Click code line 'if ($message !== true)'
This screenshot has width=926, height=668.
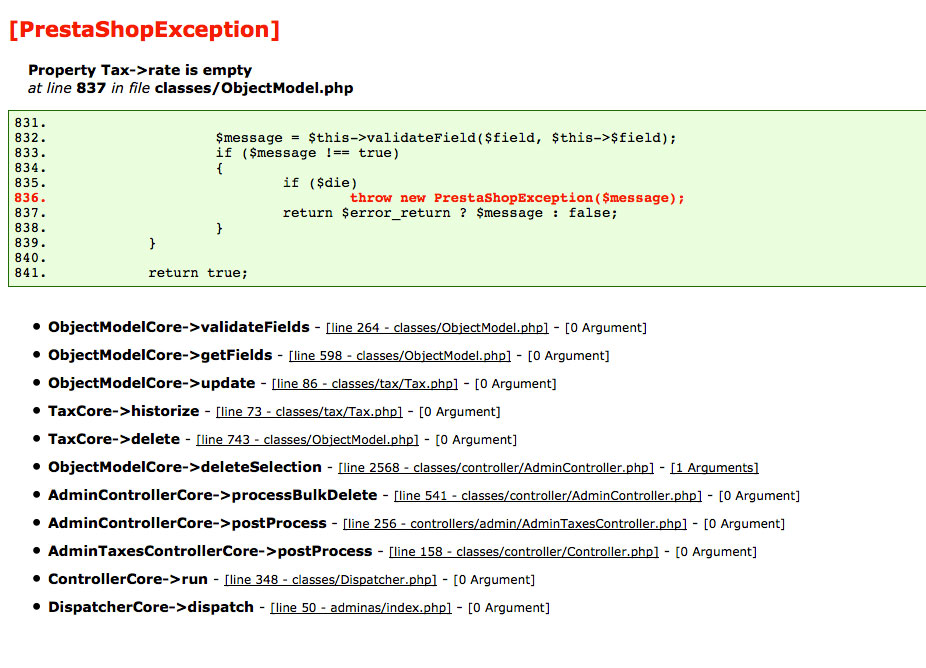[x=308, y=153]
